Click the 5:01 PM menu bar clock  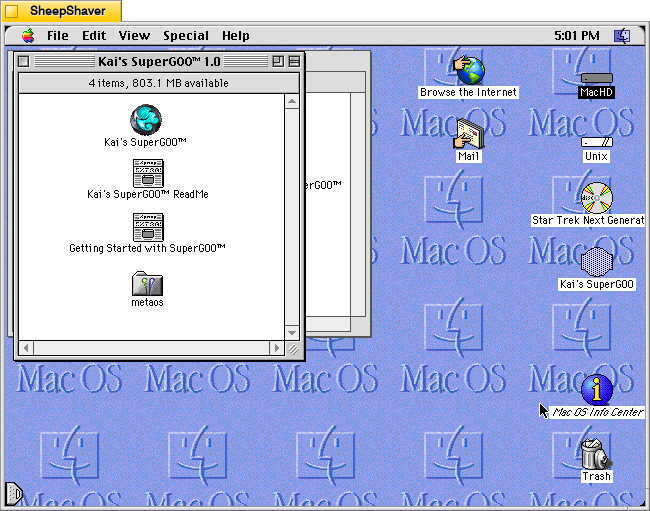coord(577,36)
